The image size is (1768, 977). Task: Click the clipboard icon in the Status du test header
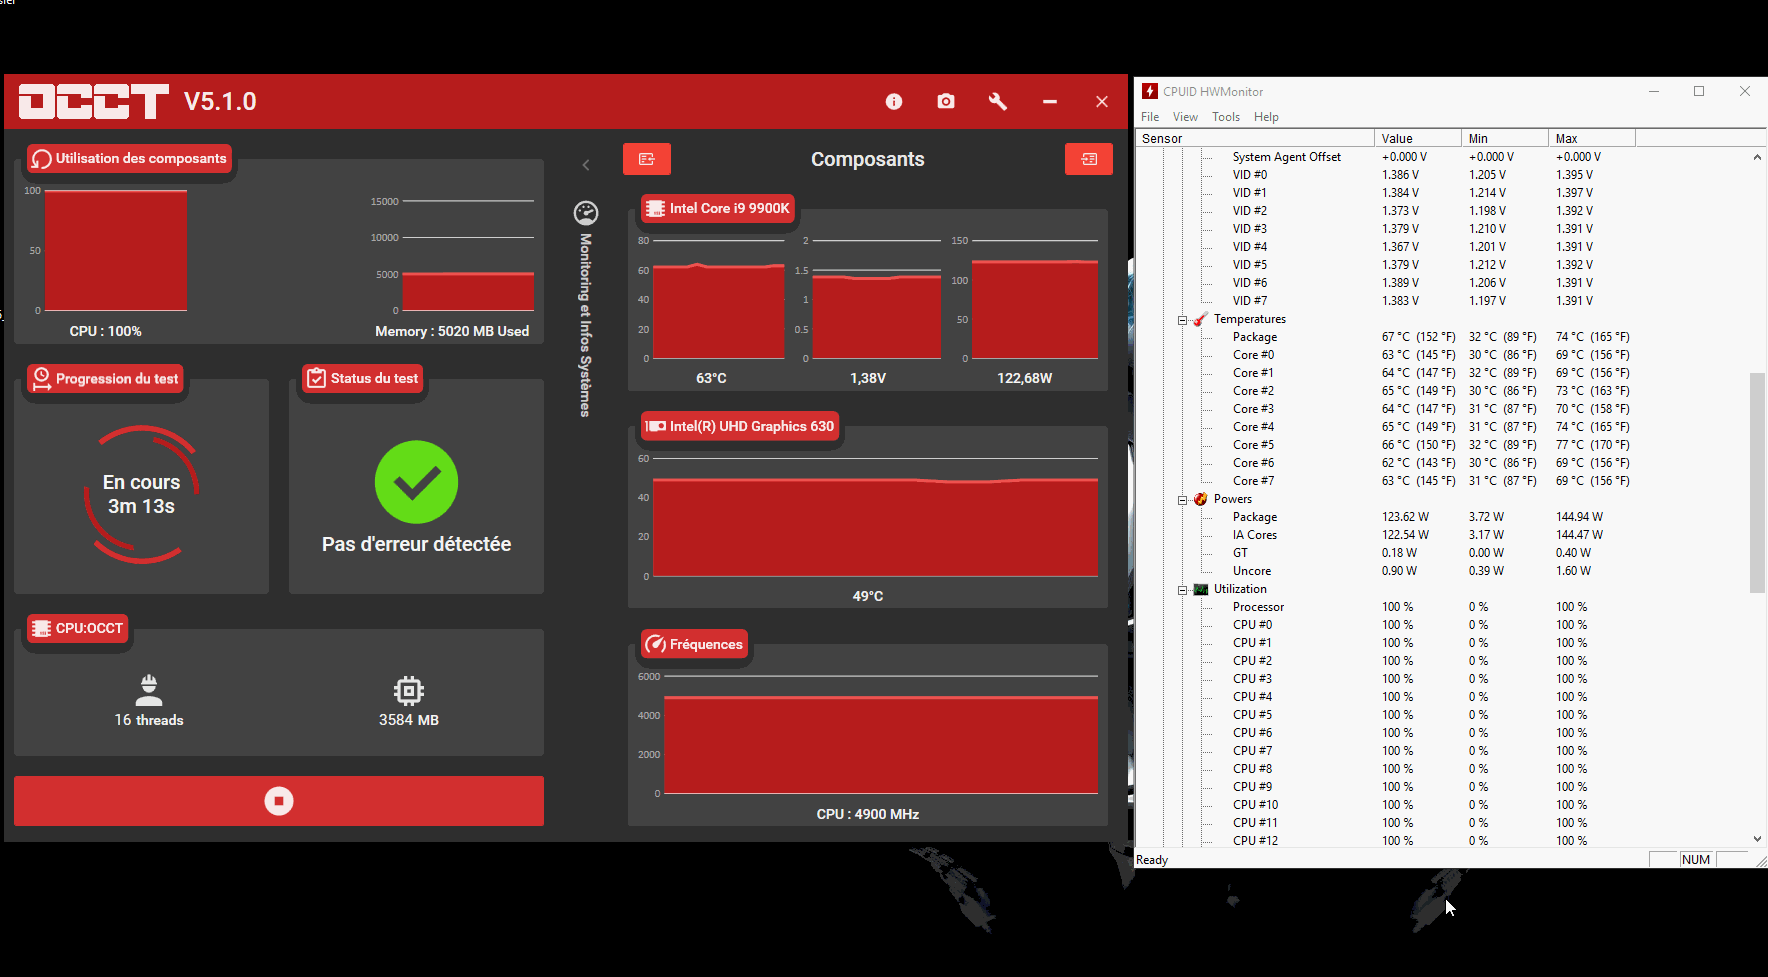click(x=316, y=378)
